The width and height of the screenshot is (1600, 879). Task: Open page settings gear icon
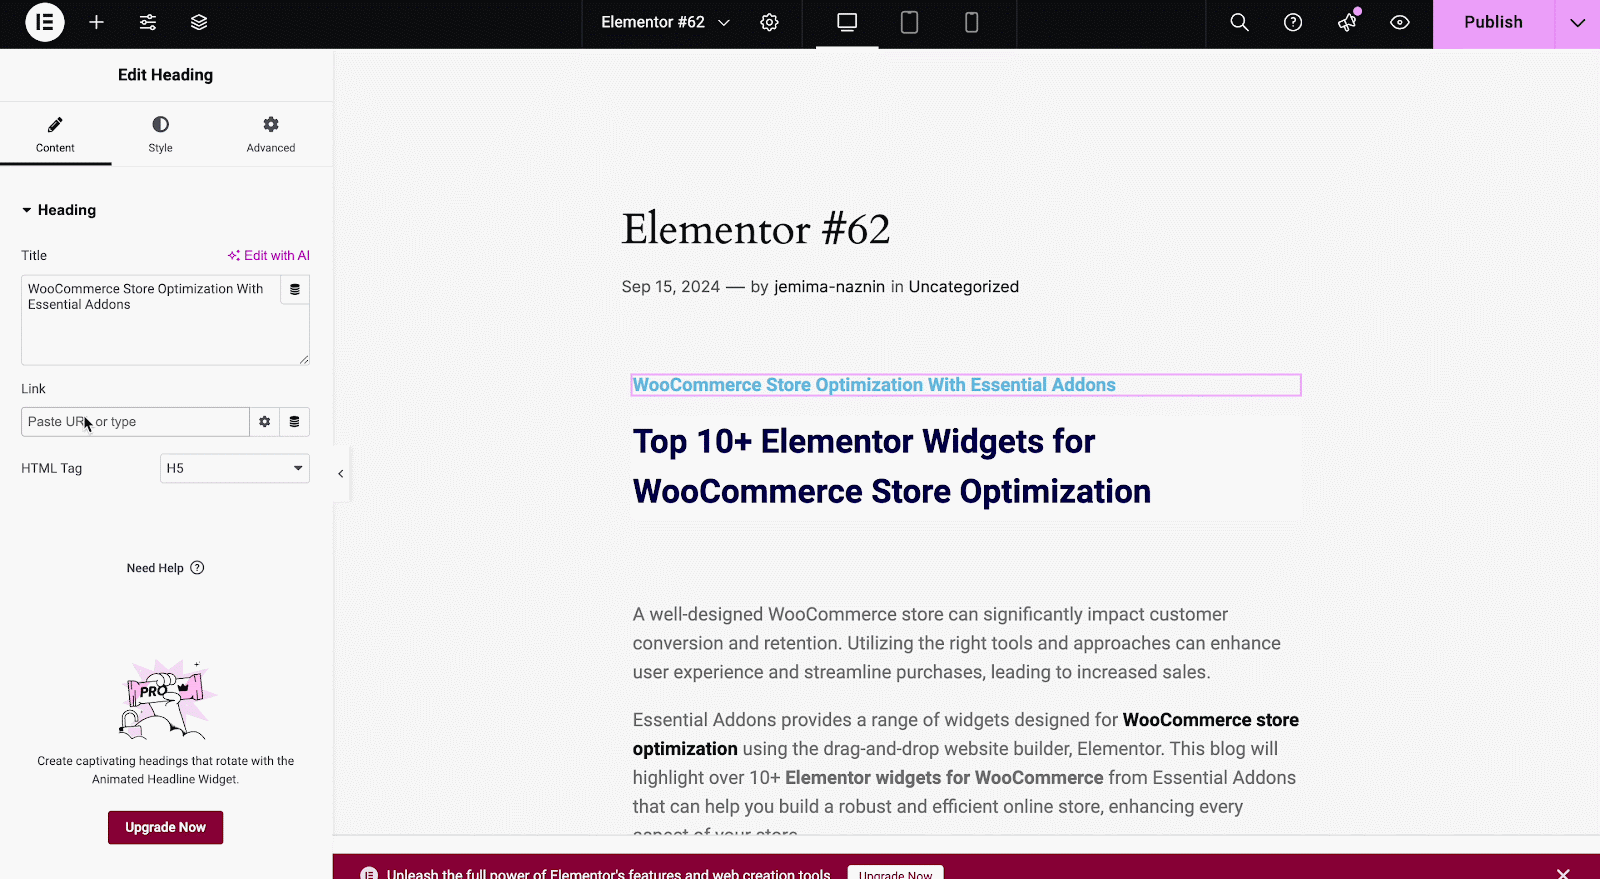[x=769, y=22]
